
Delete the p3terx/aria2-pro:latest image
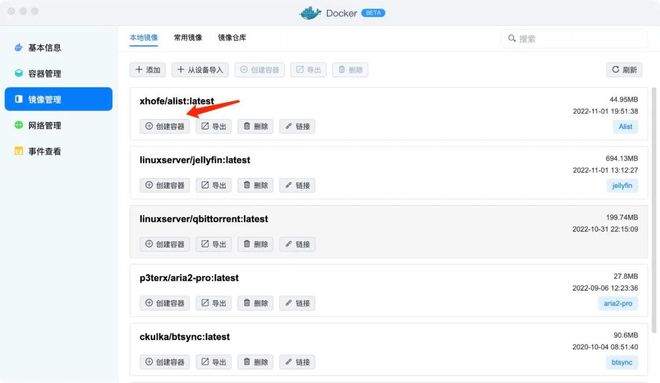255,303
